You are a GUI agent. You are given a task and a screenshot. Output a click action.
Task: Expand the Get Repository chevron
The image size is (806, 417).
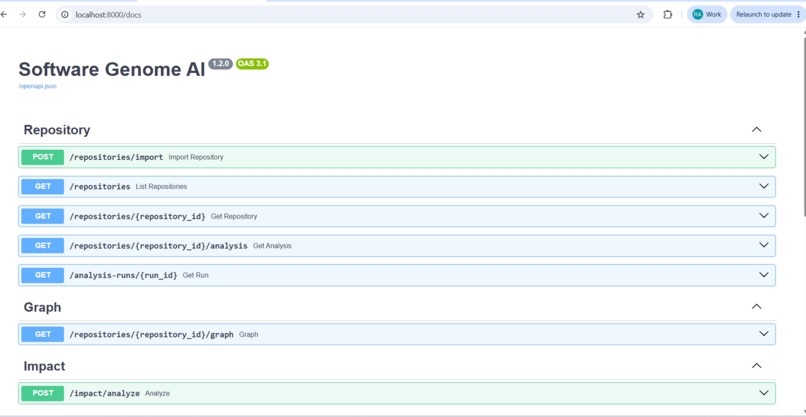(x=764, y=216)
